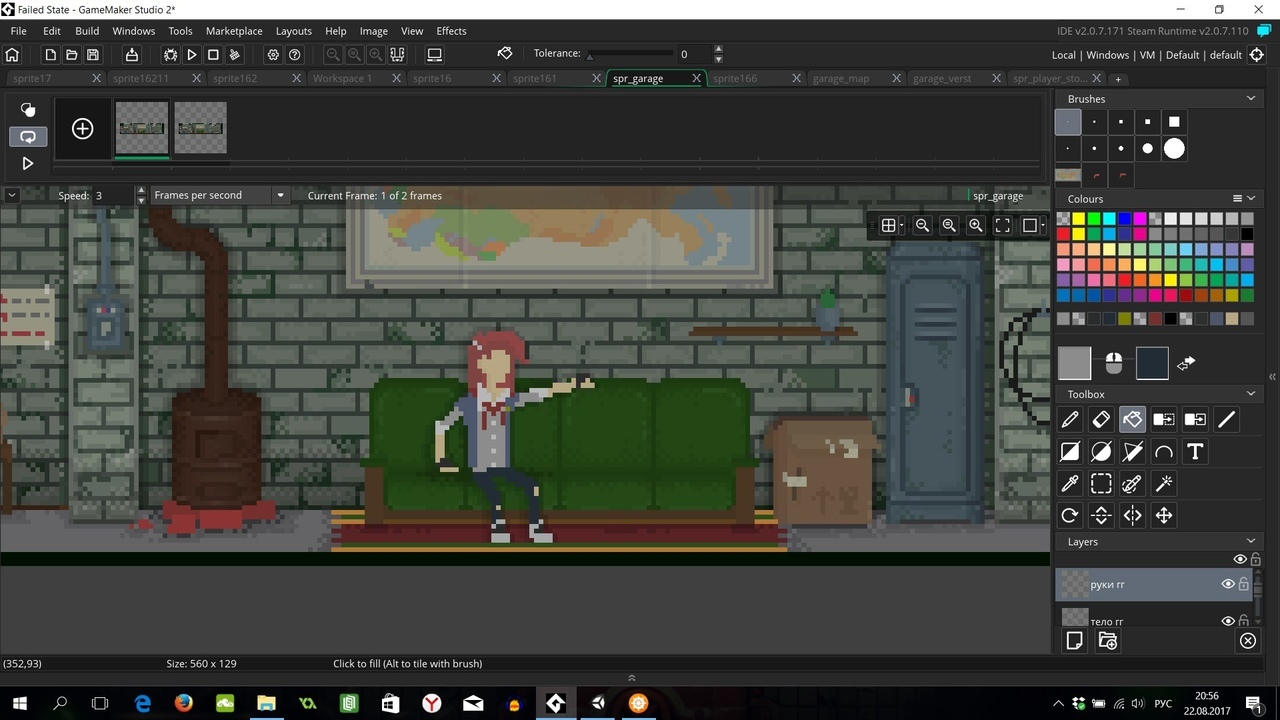Select the Colour Picker eyedropper tool
Screen dimensions: 1280x720
(1069, 484)
